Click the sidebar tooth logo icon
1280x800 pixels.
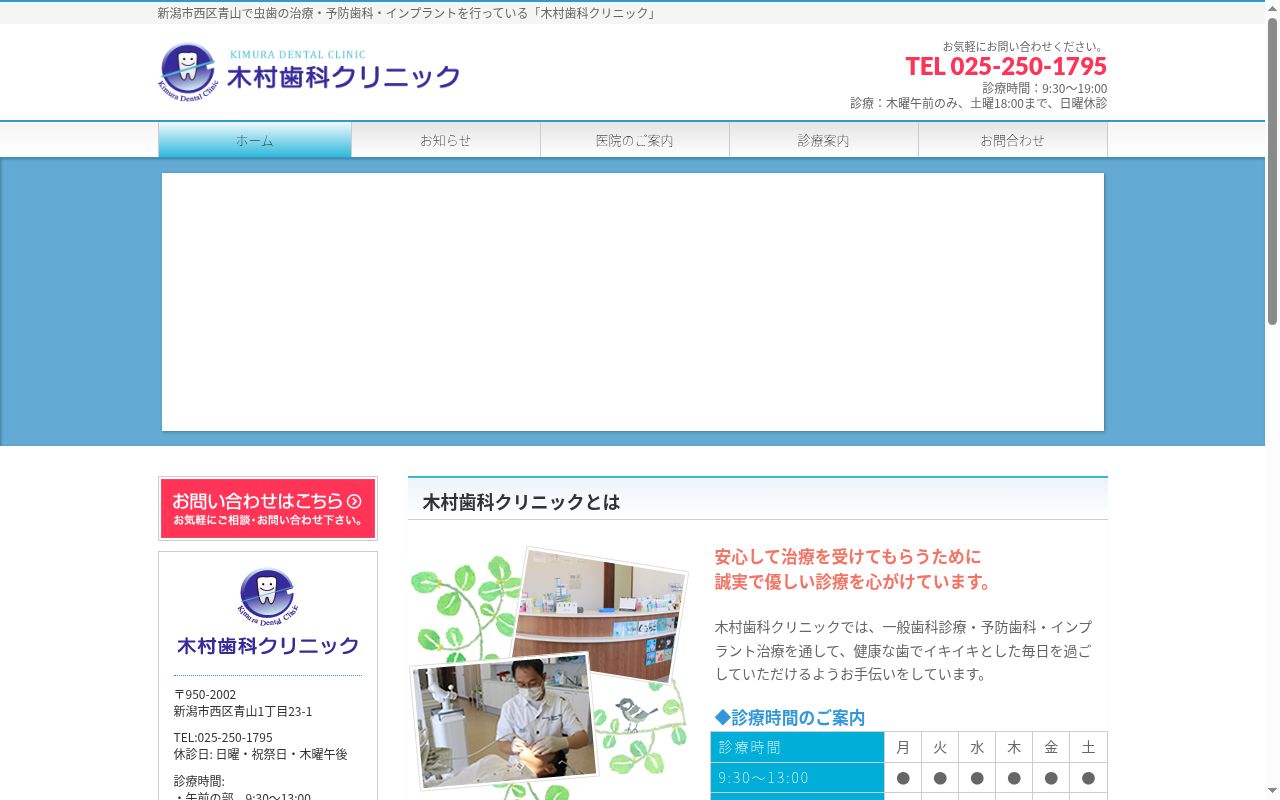[268, 596]
